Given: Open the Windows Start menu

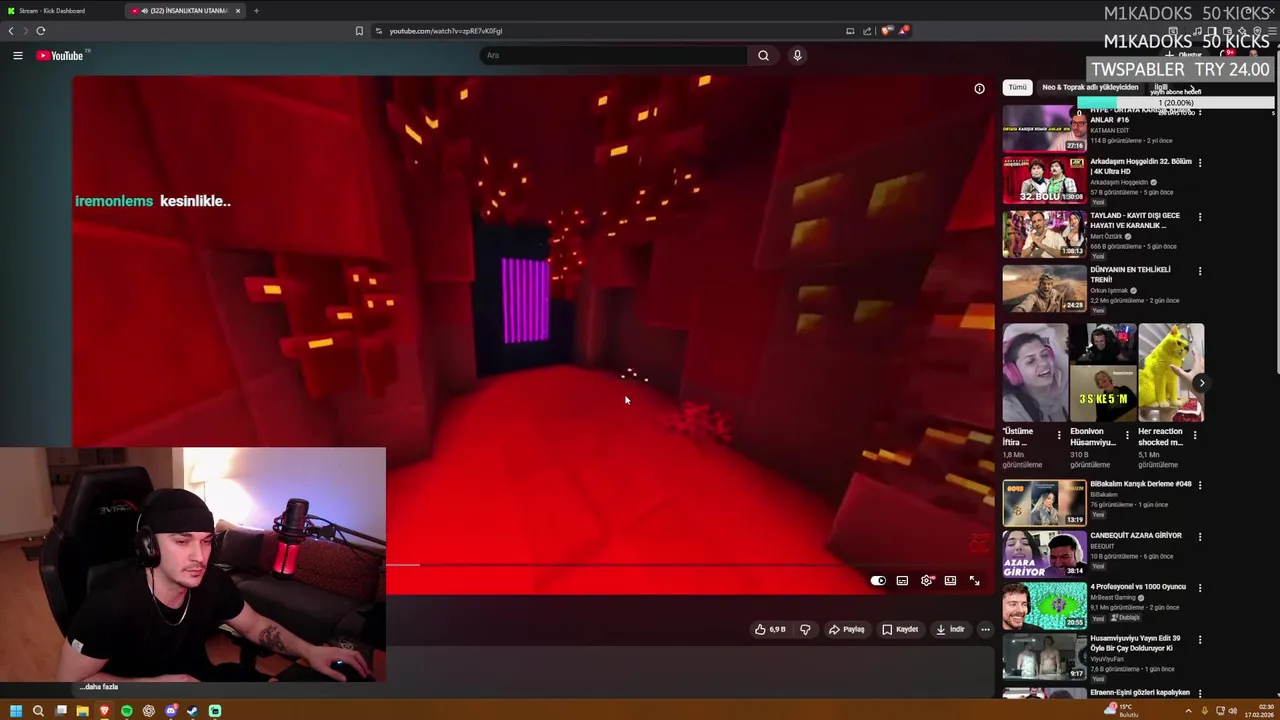Looking at the screenshot, I should (x=15, y=711).
